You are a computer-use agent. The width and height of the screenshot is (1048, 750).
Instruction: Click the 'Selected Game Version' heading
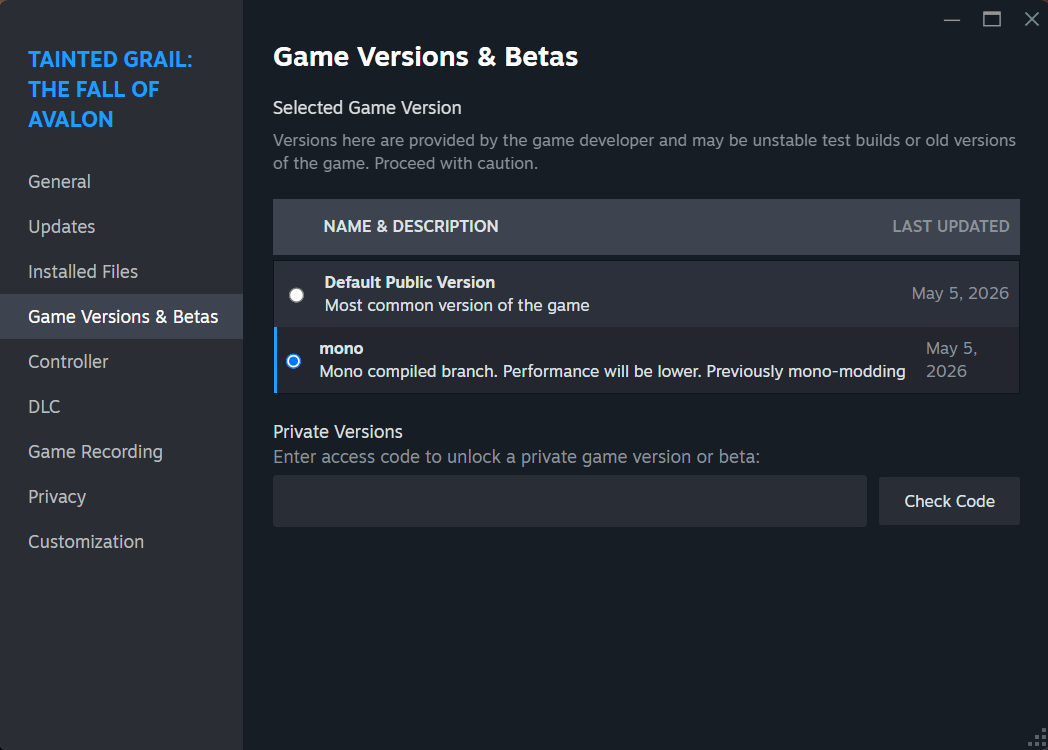367,108
